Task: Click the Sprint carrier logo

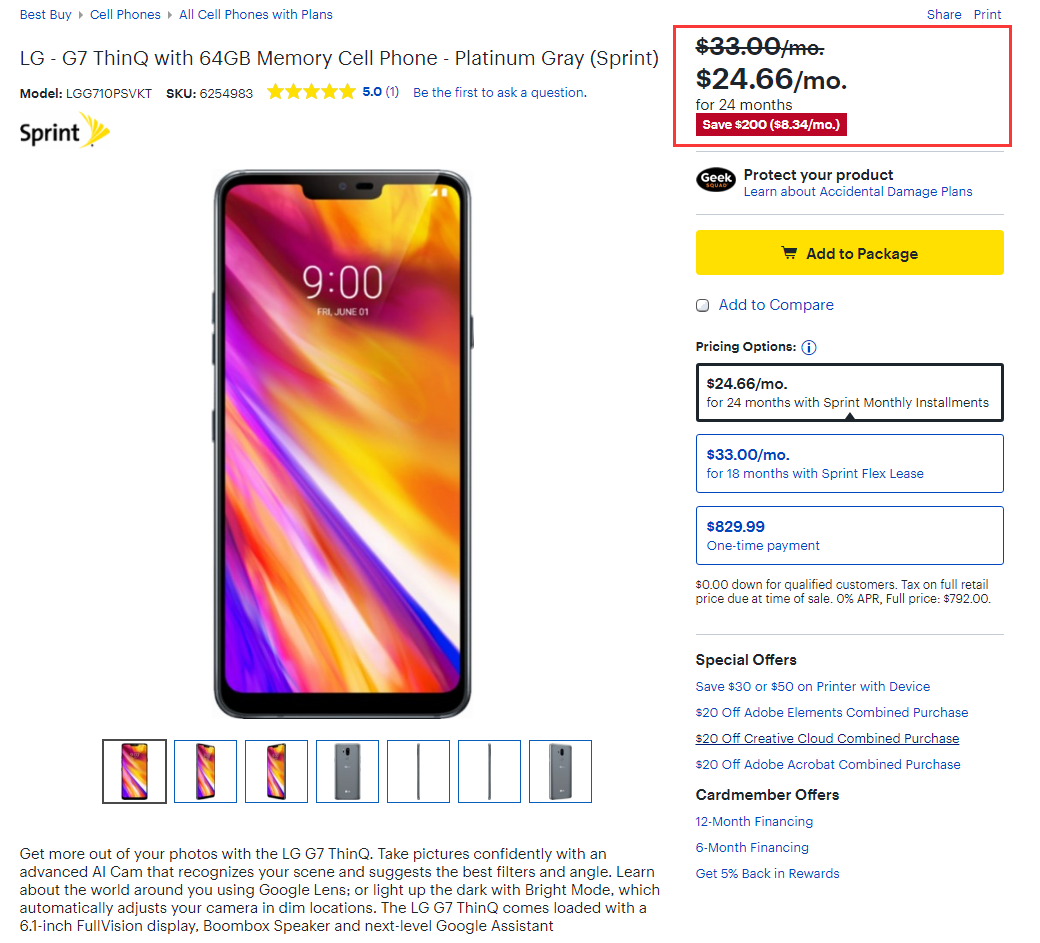Action: point(65,132)
